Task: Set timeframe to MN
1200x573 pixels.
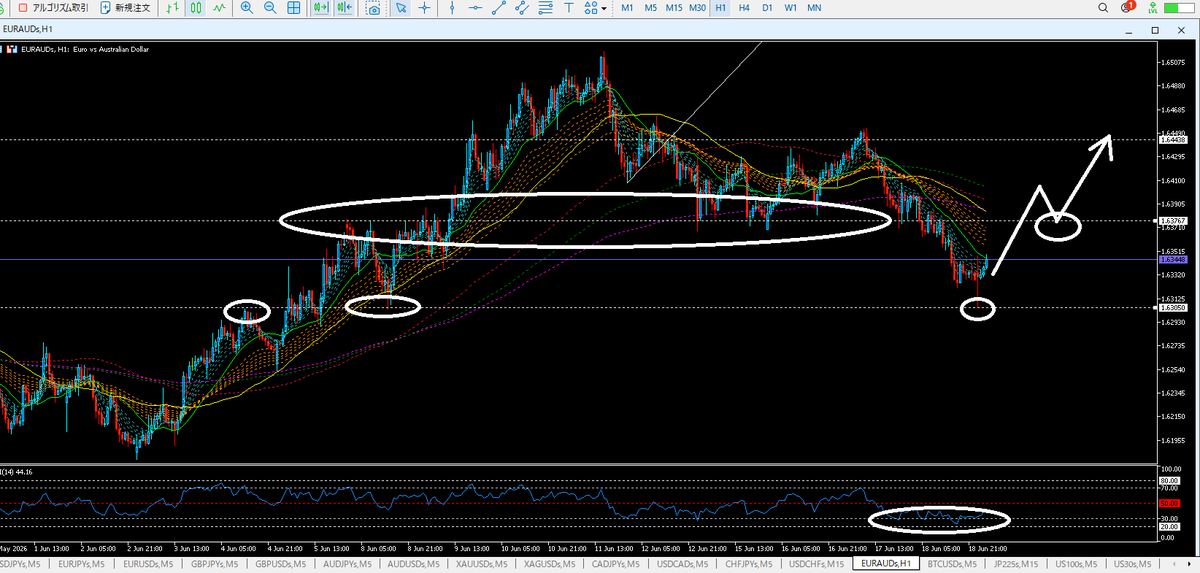Action: (814, 8)
